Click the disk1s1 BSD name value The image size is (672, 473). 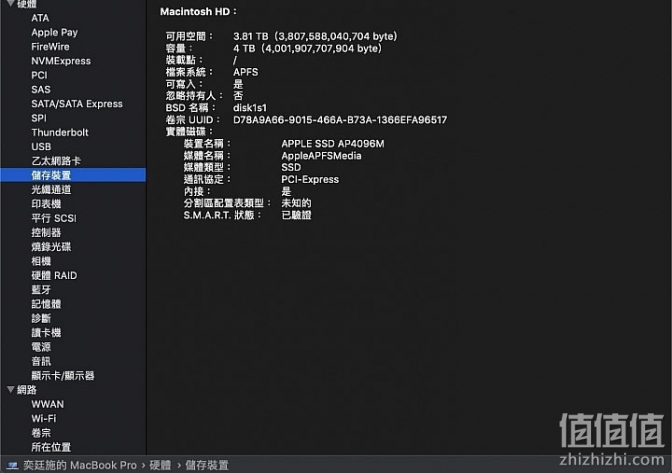250,108
